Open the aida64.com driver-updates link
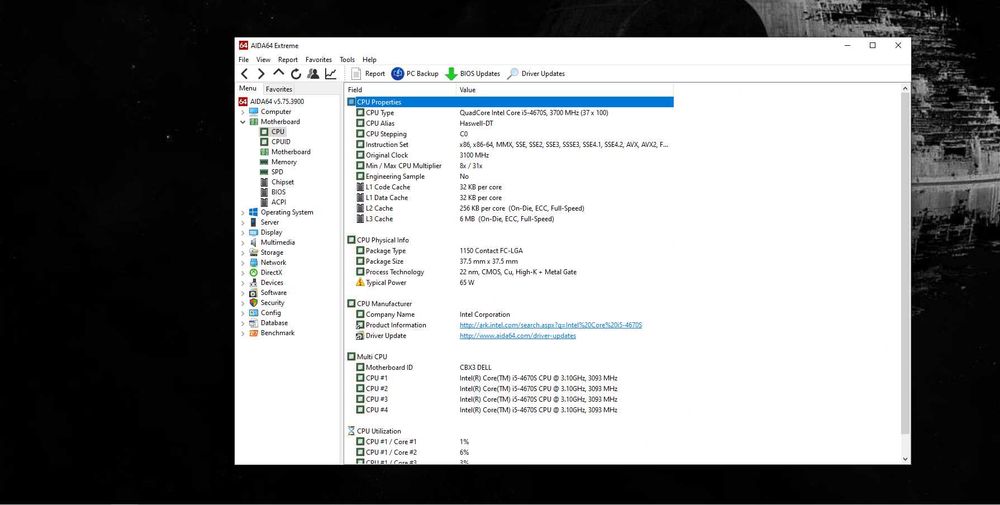Viewport: 1000px width, 505px height. tap(517, 335)
